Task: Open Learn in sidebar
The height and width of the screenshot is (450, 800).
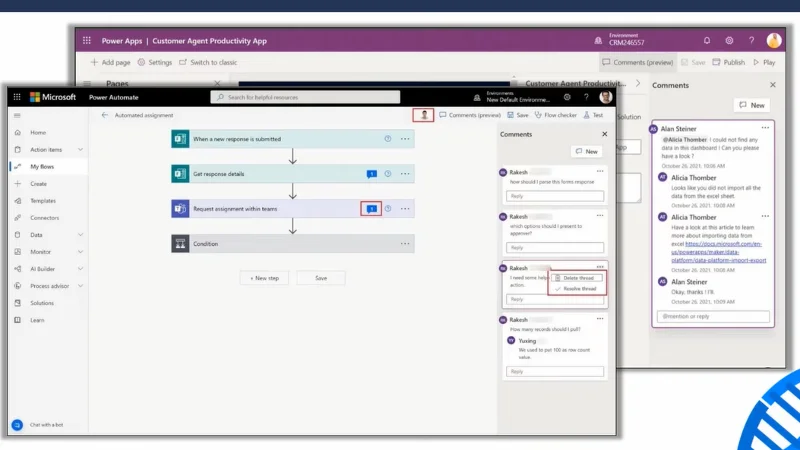Action: tap(37, 320)
